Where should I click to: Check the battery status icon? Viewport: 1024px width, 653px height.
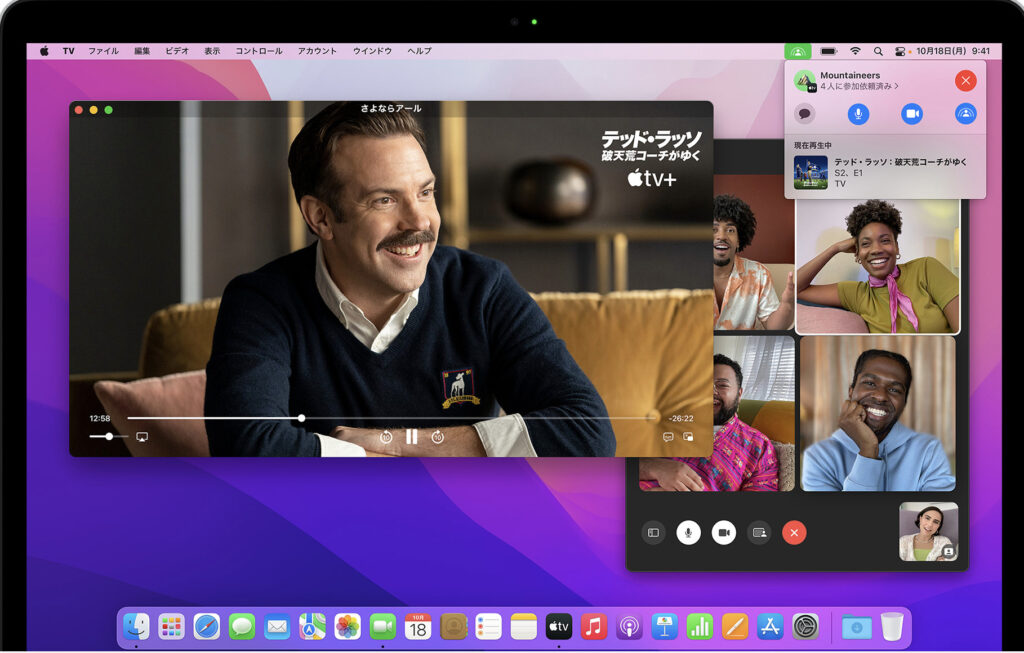click(829, 51)
